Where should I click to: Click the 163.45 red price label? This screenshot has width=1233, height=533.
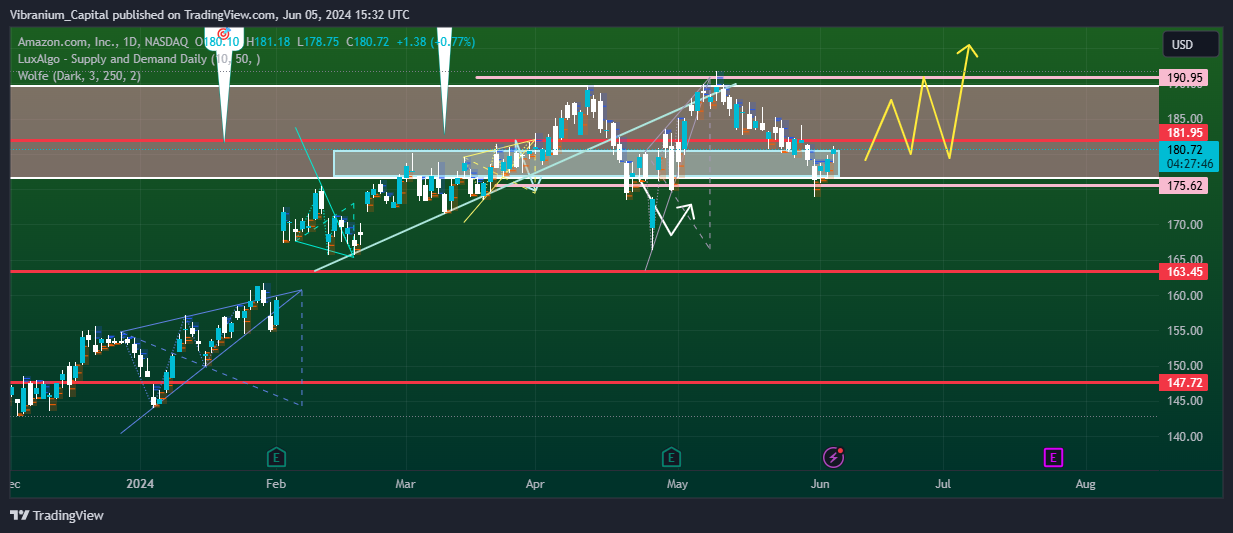1184,271
